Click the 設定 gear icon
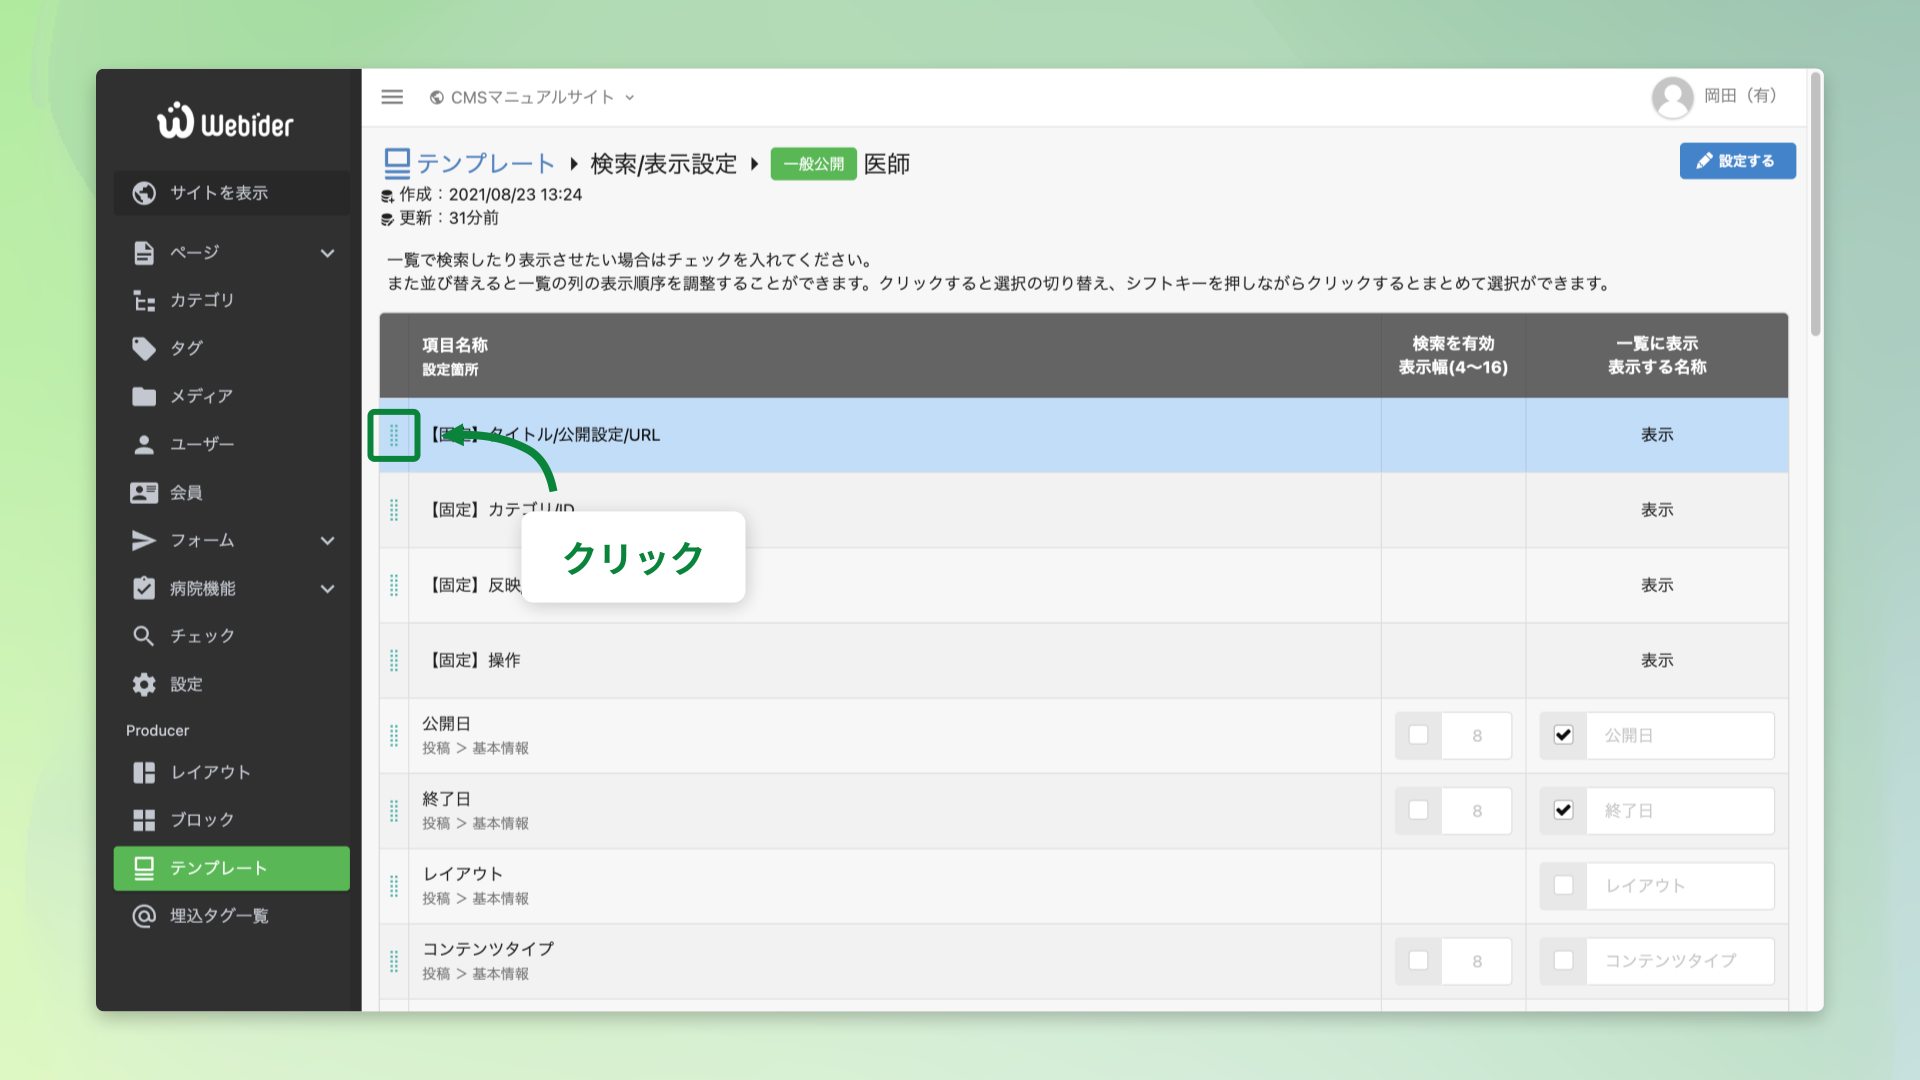This screenshot has height=1080, width=1920. pyautogui.click(x=143, y=684)
